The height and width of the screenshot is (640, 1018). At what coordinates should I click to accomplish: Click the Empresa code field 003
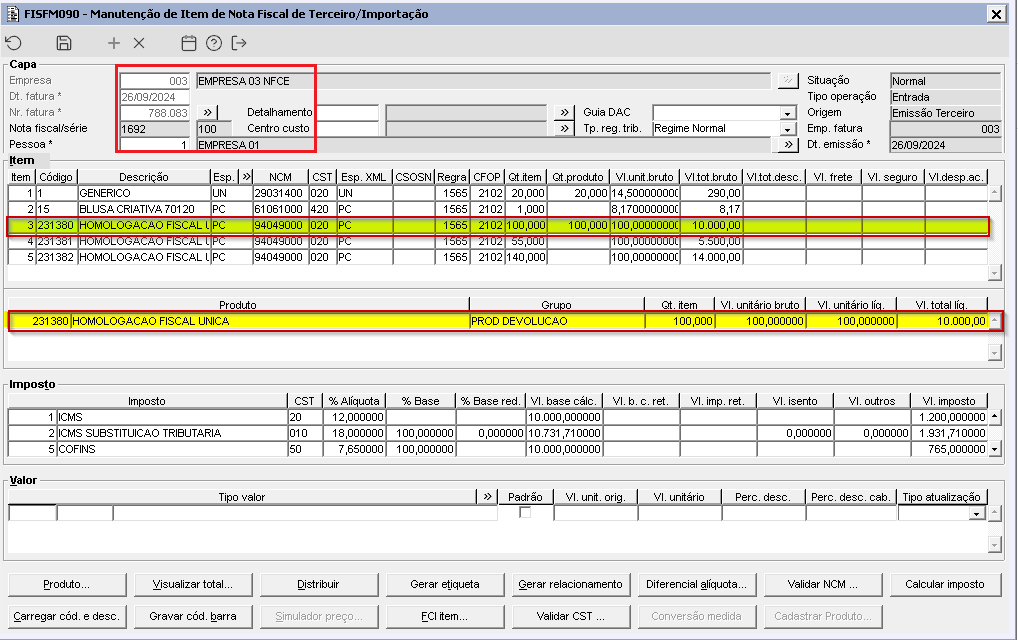coord(155,80)
